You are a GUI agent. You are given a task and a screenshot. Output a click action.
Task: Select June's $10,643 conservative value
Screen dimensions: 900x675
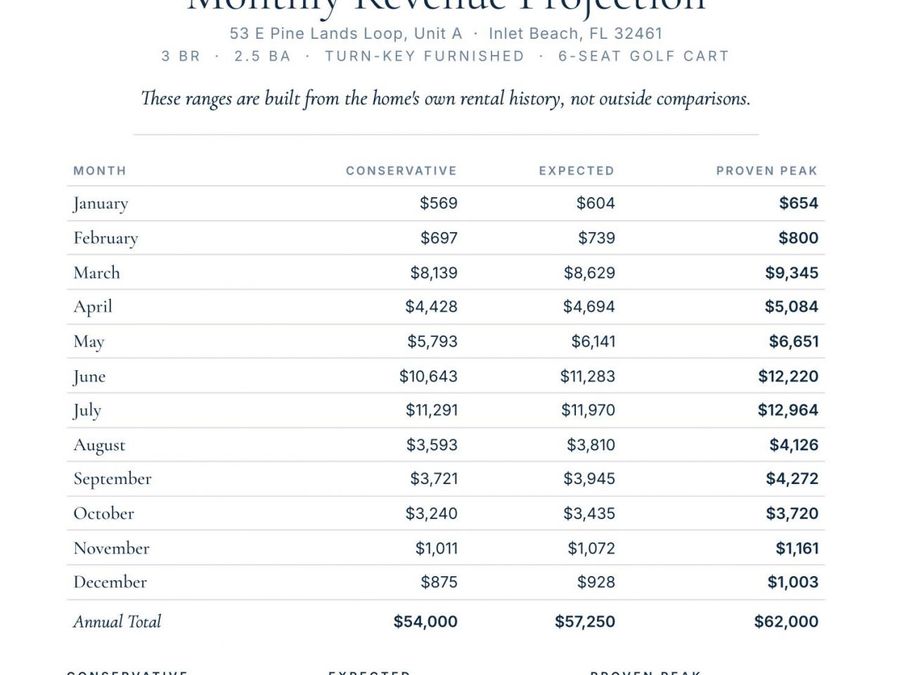tap(429, 377)
